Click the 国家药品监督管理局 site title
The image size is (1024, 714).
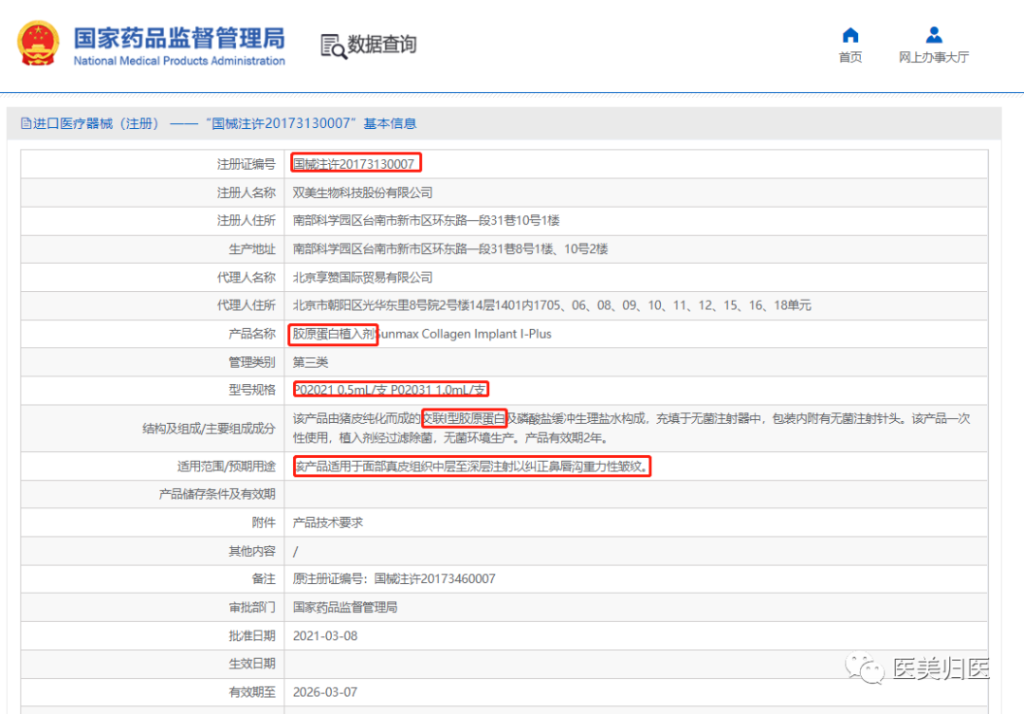pyautogui.click(x=179, y=38)
